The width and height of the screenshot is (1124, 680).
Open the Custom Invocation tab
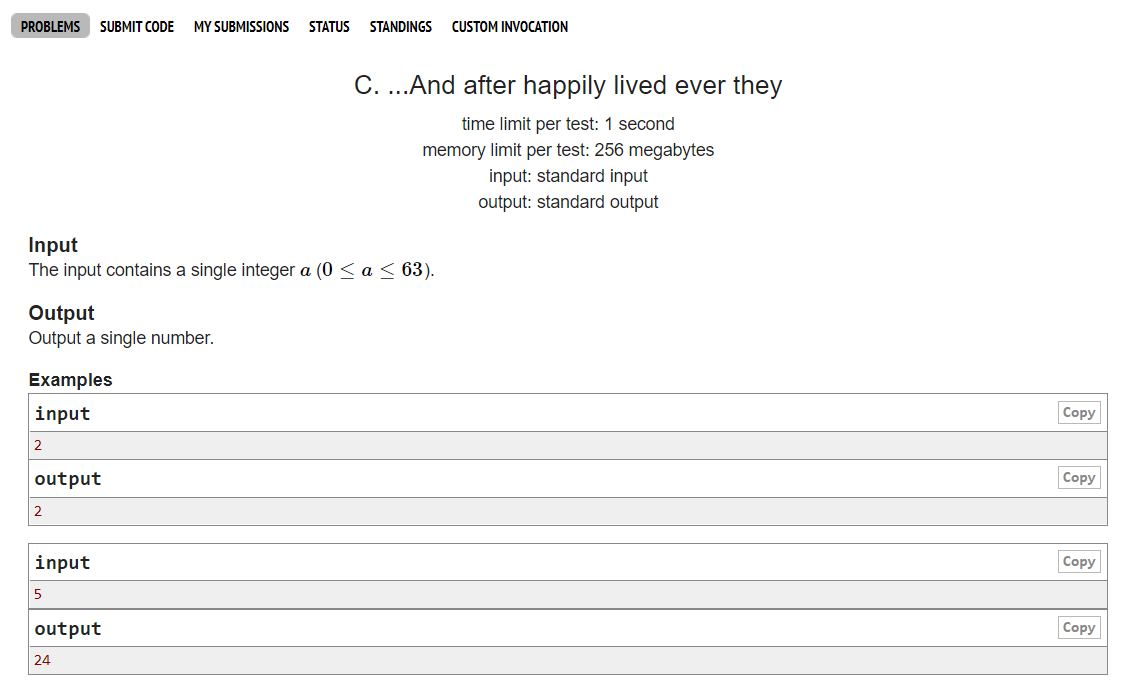pos(510,27)
